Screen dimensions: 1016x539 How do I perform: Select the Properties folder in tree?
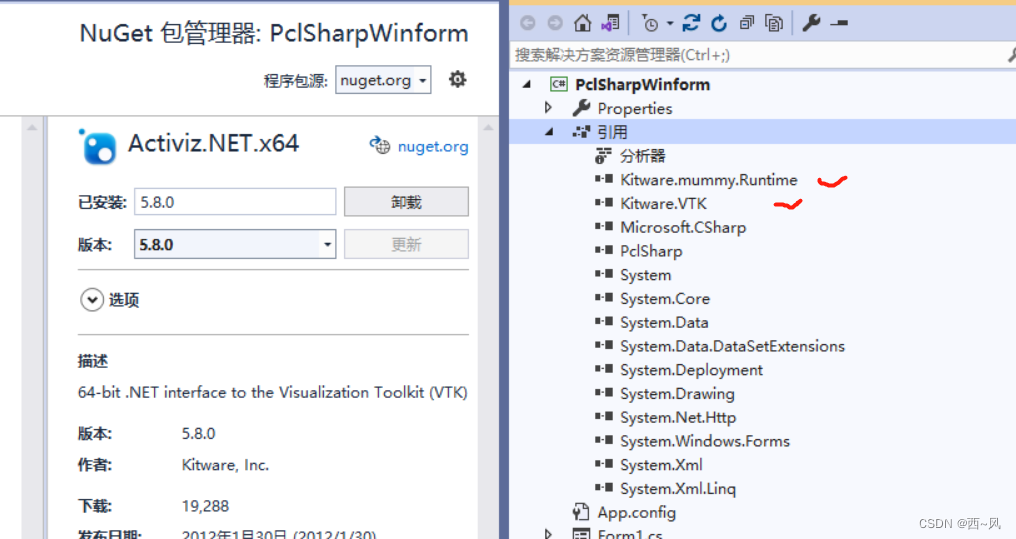pyautogui.click(x=634, y=108)
